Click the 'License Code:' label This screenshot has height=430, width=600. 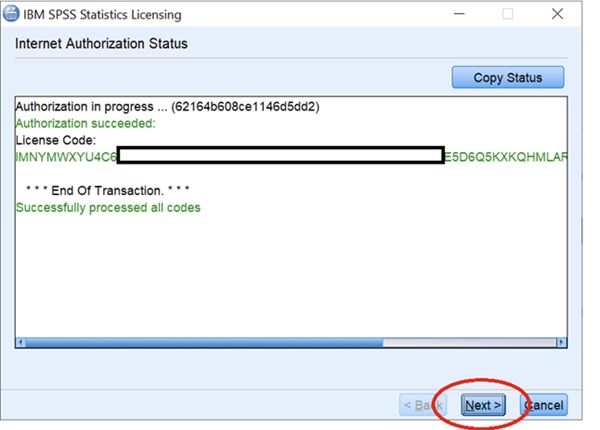(56, 140)
